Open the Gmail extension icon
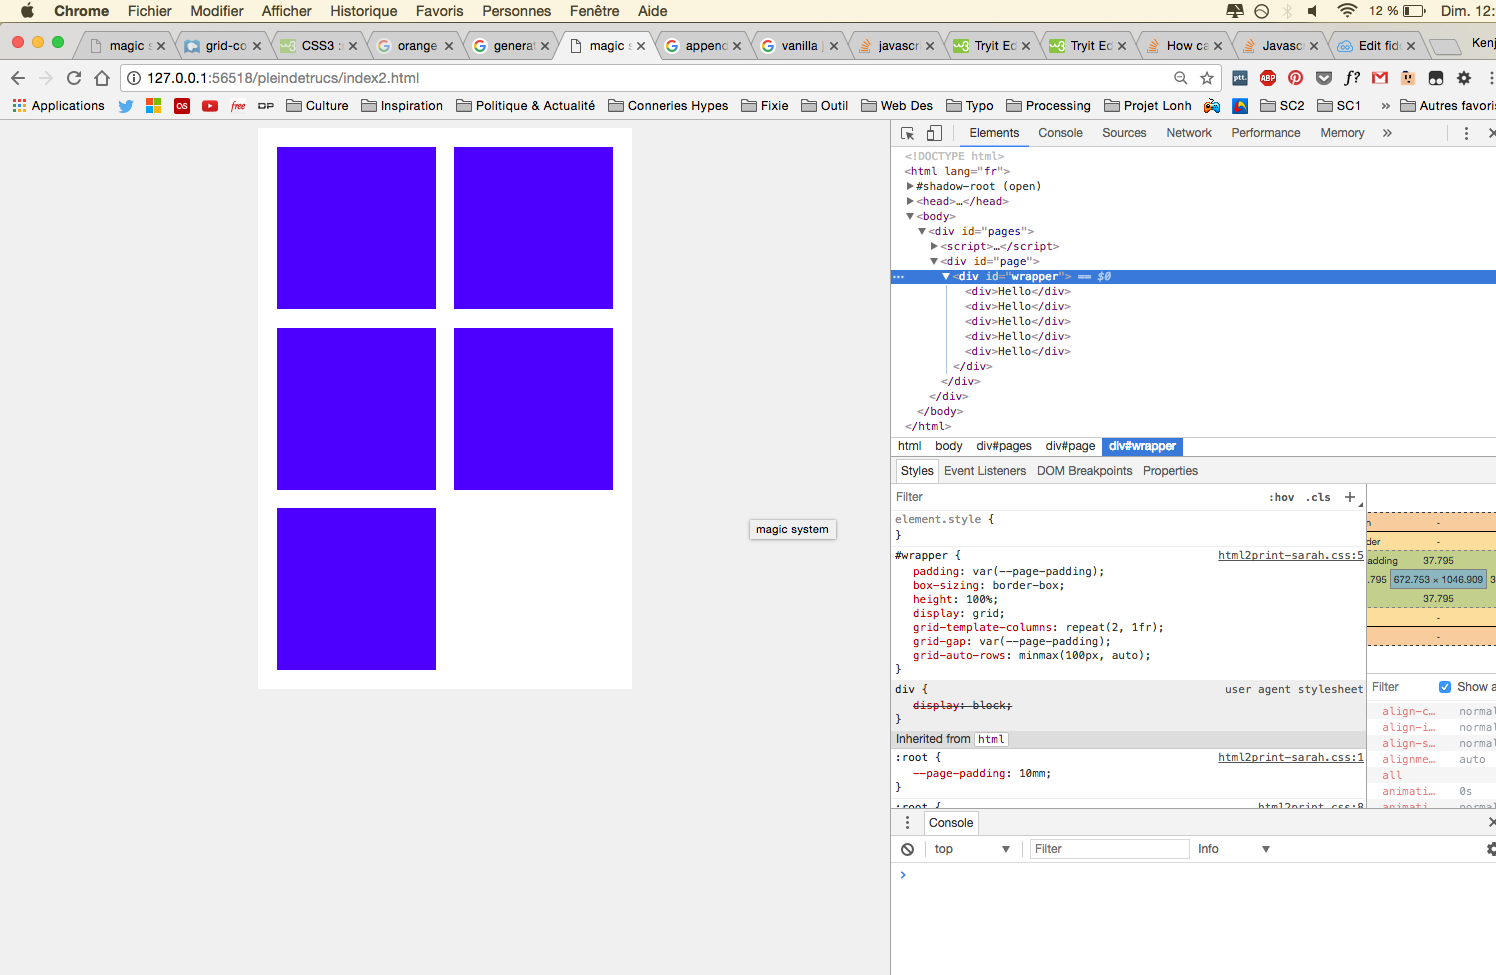The image size is (1496, 975). (x=1380, y=78)
